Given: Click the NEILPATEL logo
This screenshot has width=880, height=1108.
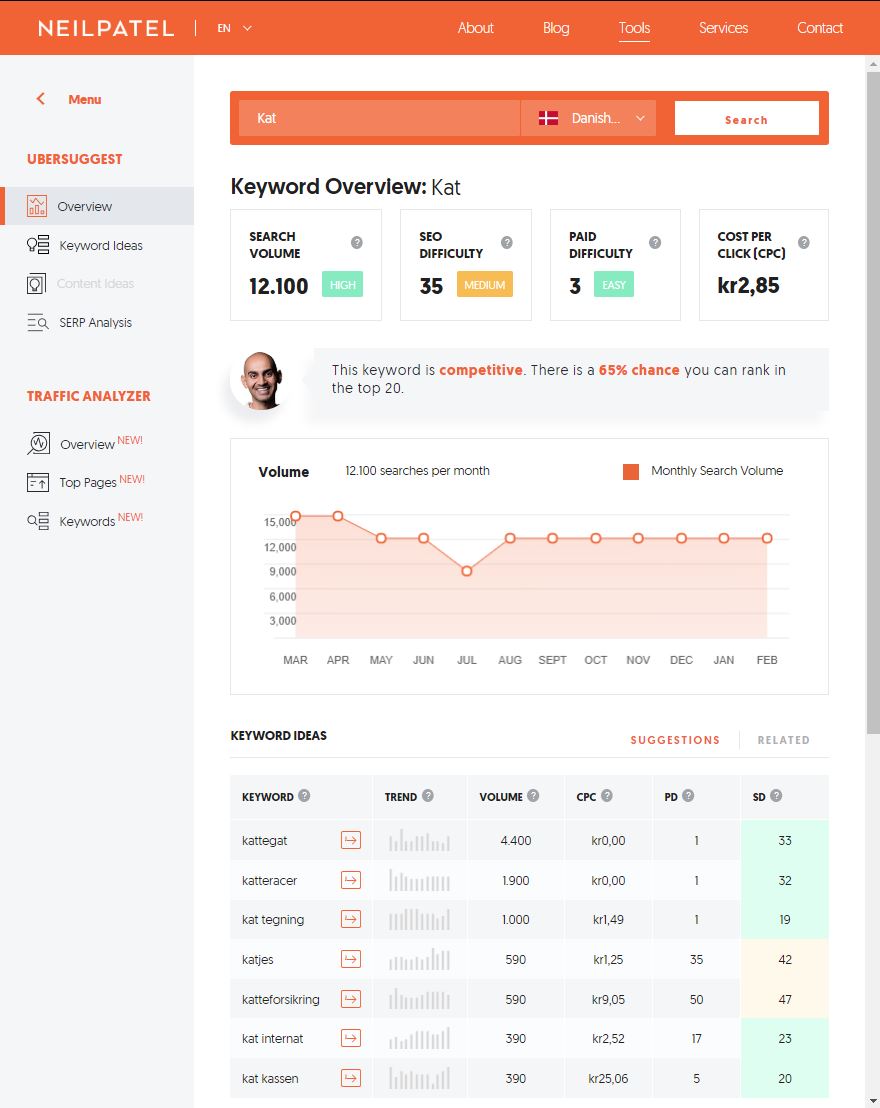Looking at the screenshot, I should (x=106, y=28).
